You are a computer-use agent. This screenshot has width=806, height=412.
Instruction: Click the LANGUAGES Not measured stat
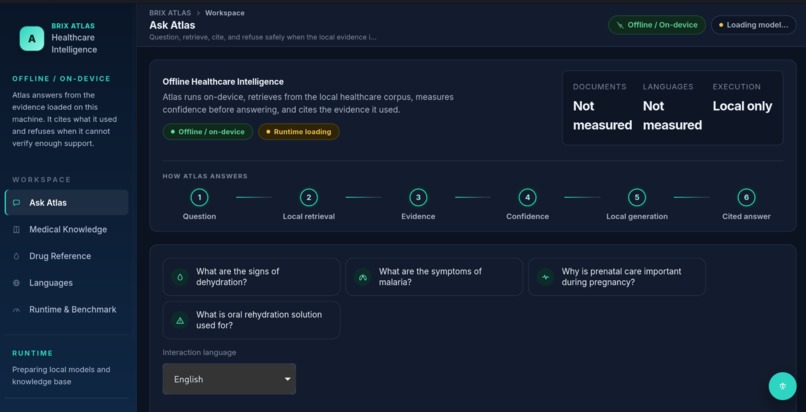(672, 107)
